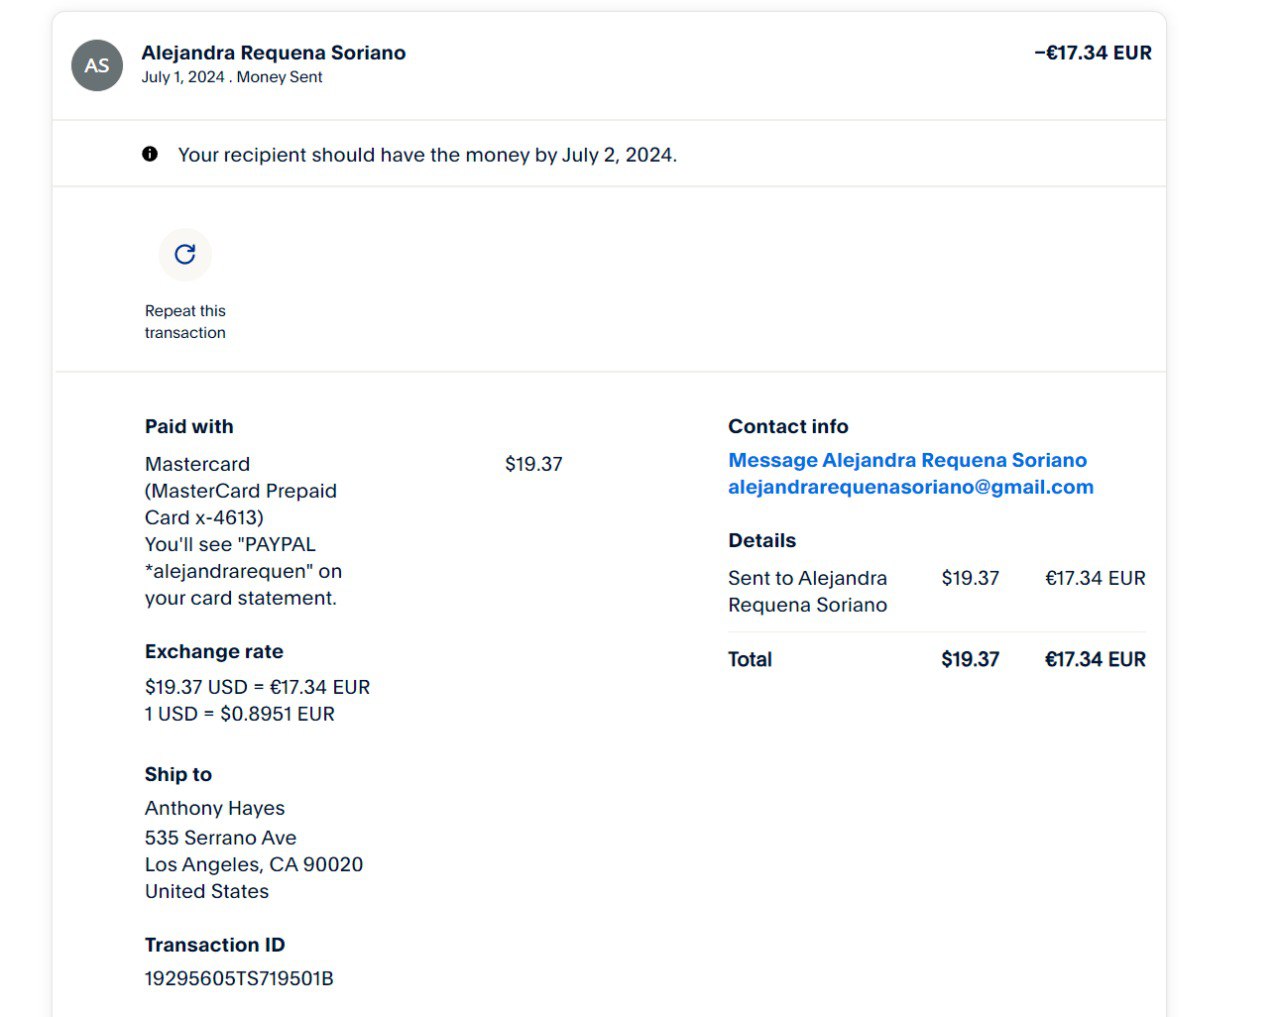Screen dimensions: 1280x1017
Task: Open Message Alejandra Requena Soriano link
Action: [x=907, y=460]
